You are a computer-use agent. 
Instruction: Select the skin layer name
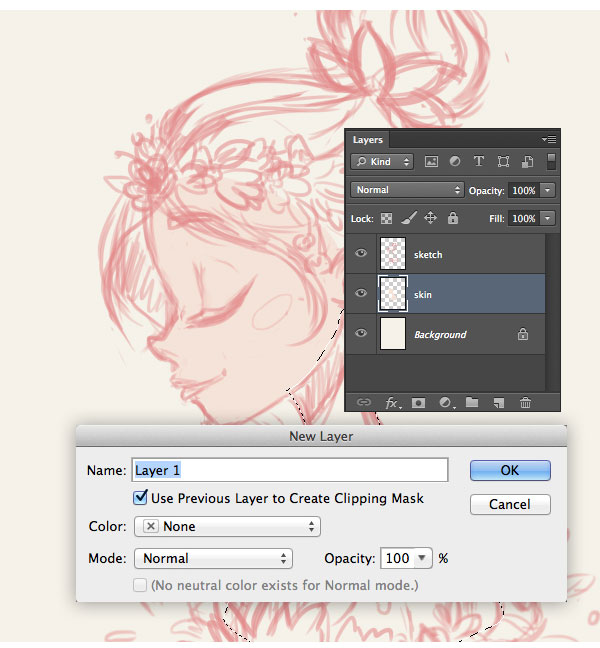point(423,295)
